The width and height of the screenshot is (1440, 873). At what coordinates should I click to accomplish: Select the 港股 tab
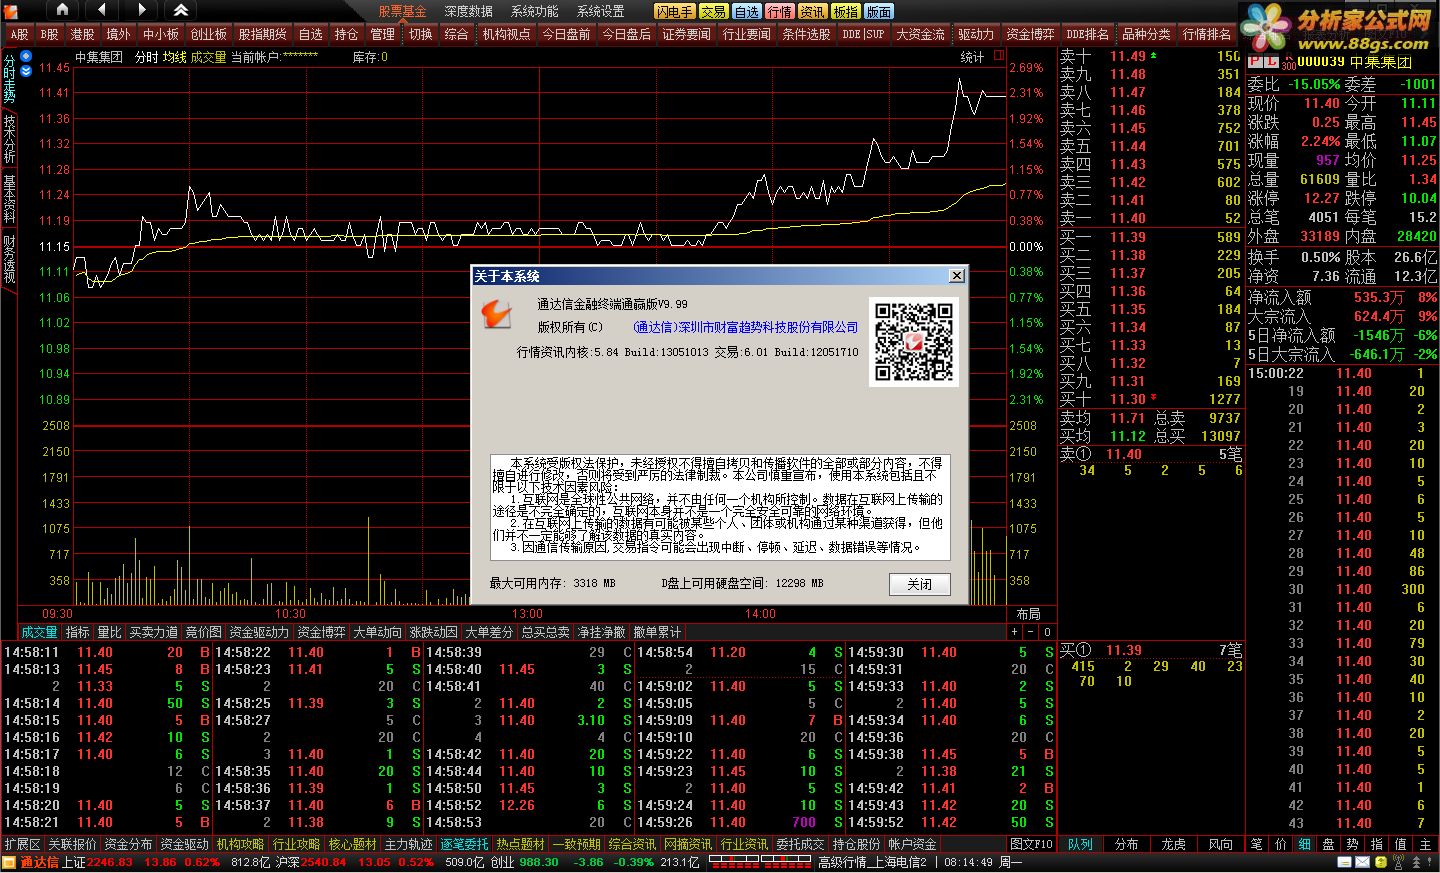coord(82,34)
